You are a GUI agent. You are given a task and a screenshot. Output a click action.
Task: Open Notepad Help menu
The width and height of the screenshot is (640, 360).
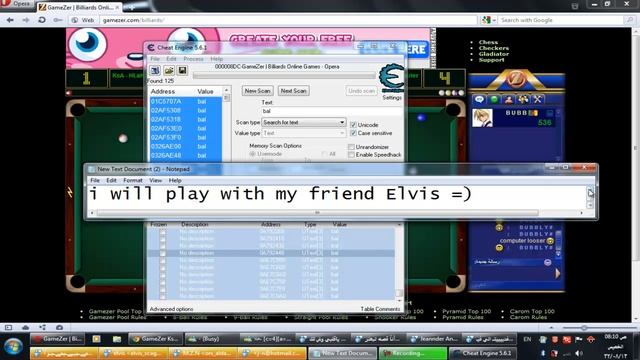point(175,180)
